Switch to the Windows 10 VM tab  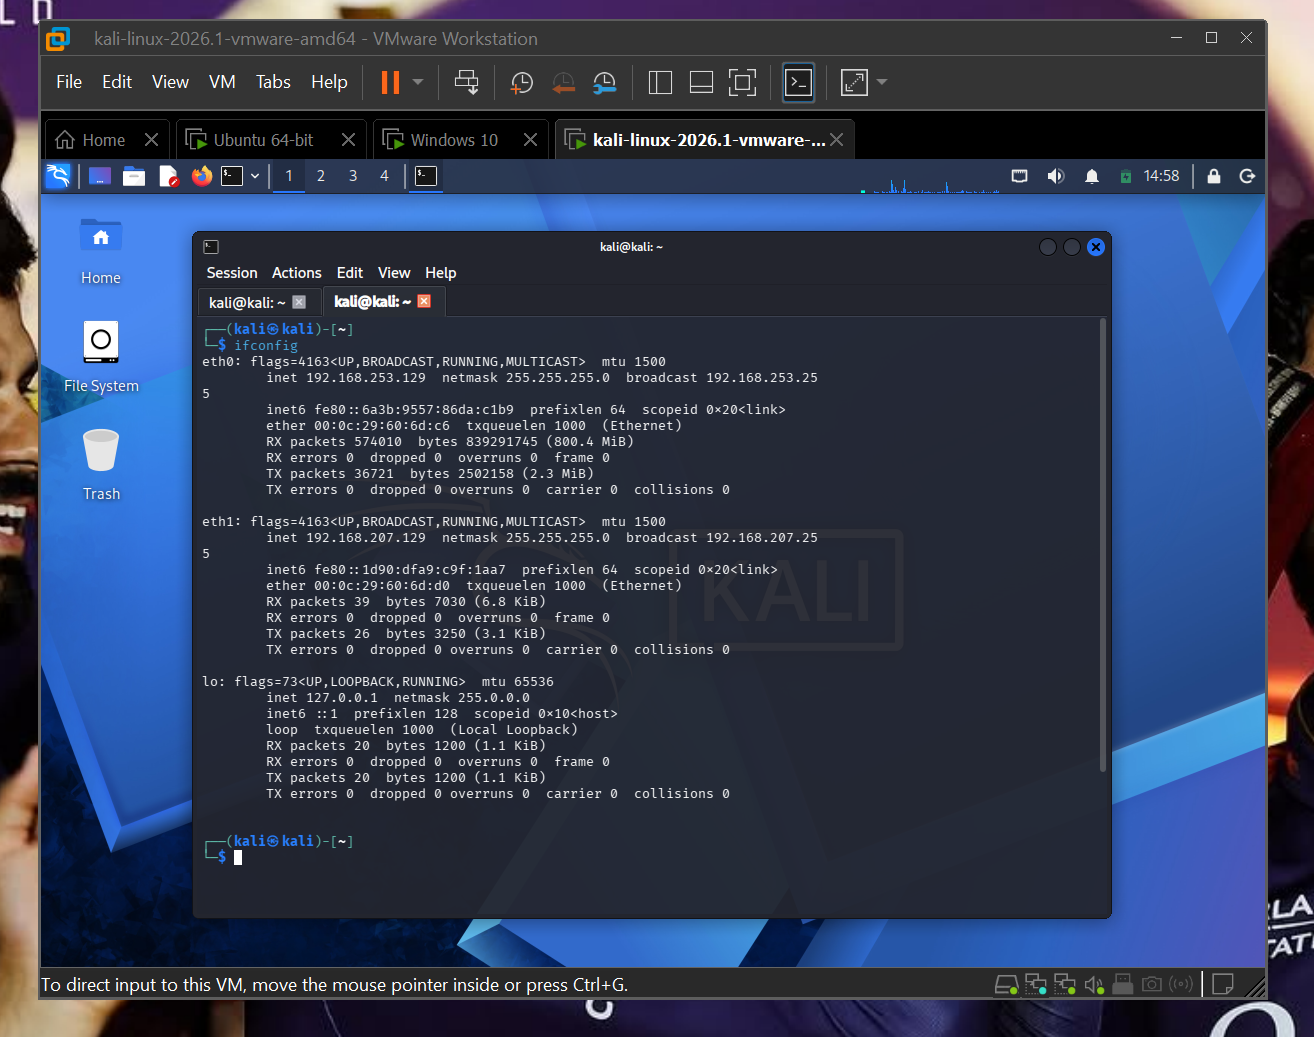(x=454, y=140)
